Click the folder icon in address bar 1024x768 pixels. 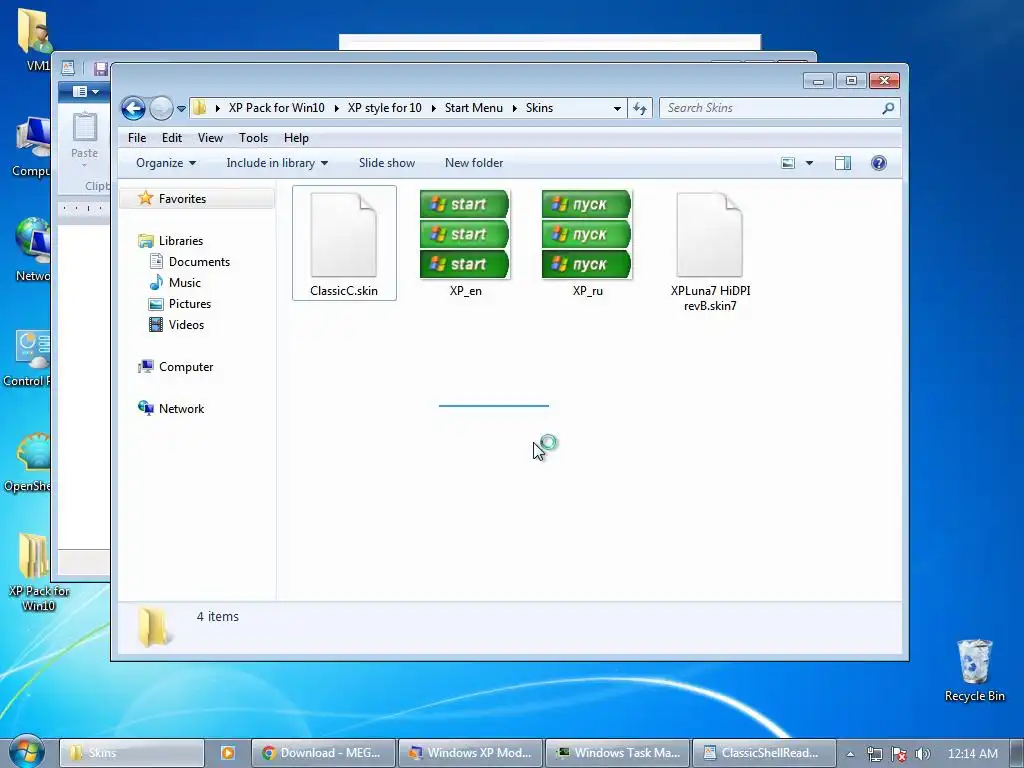[200, 108]
